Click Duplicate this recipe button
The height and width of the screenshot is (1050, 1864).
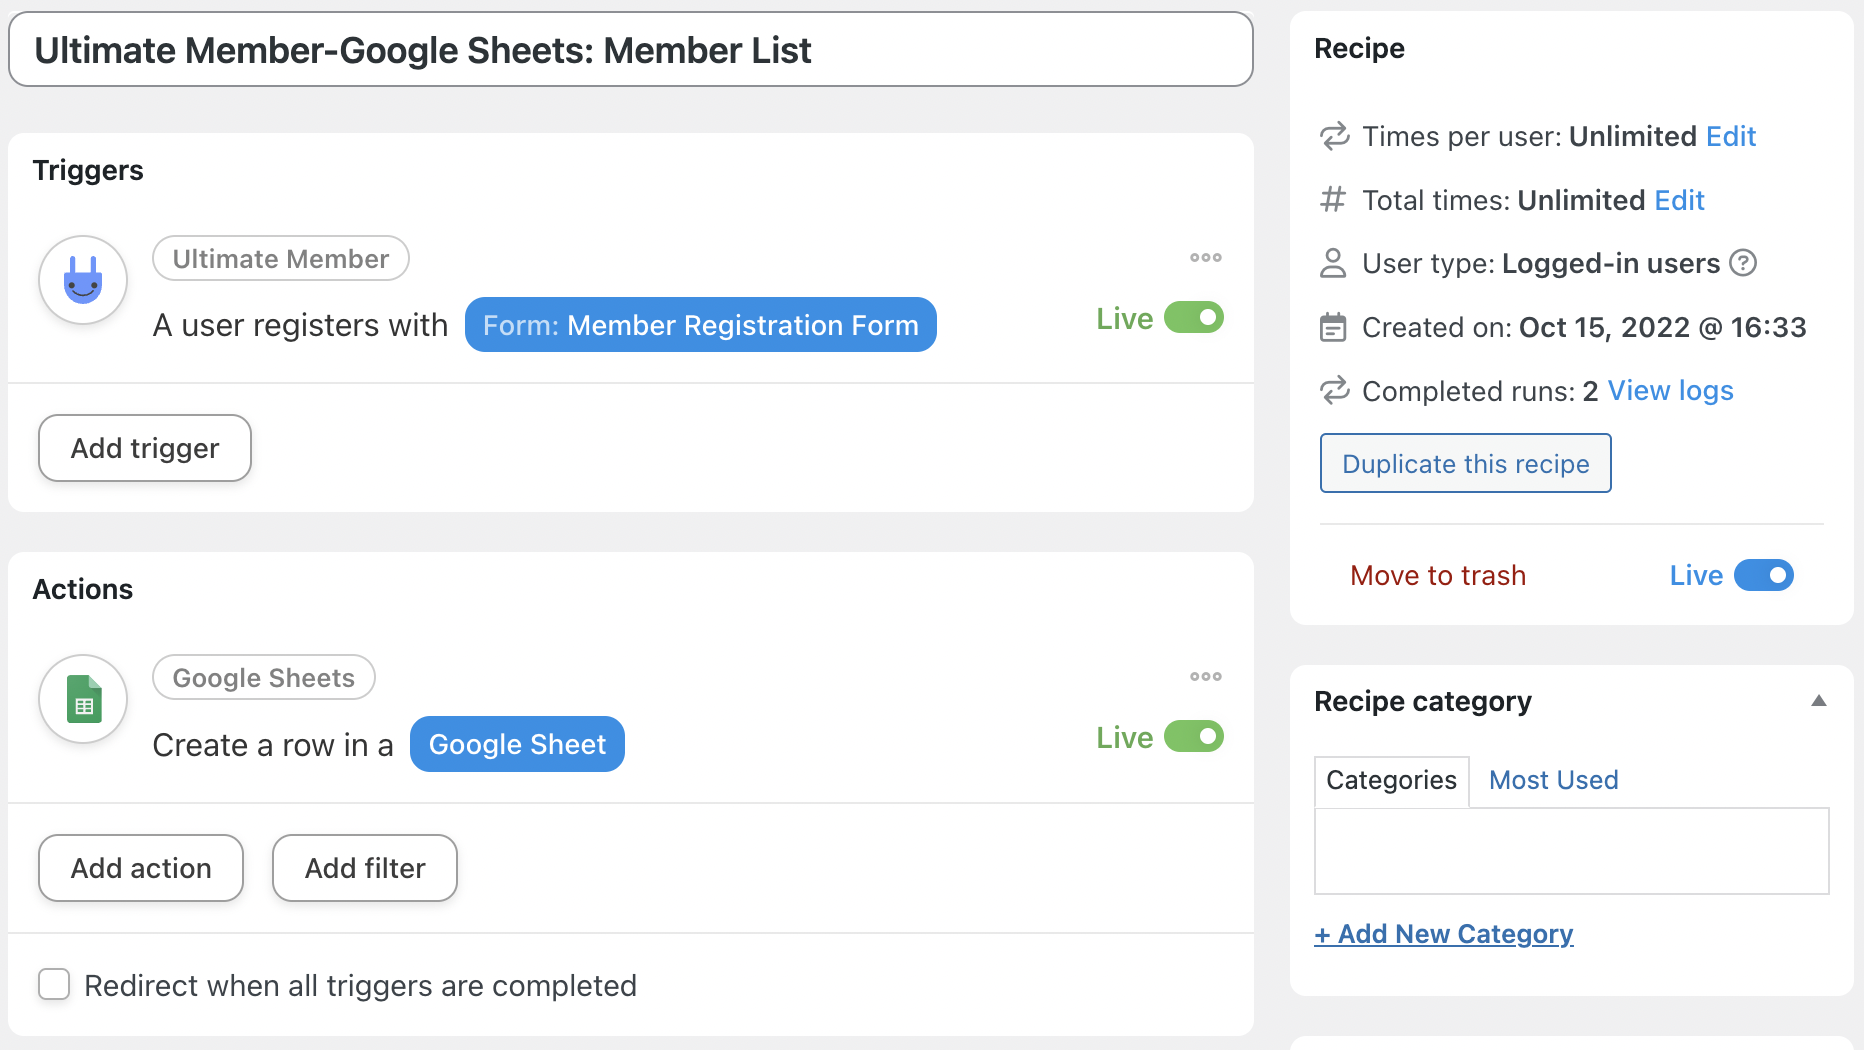1465,463
